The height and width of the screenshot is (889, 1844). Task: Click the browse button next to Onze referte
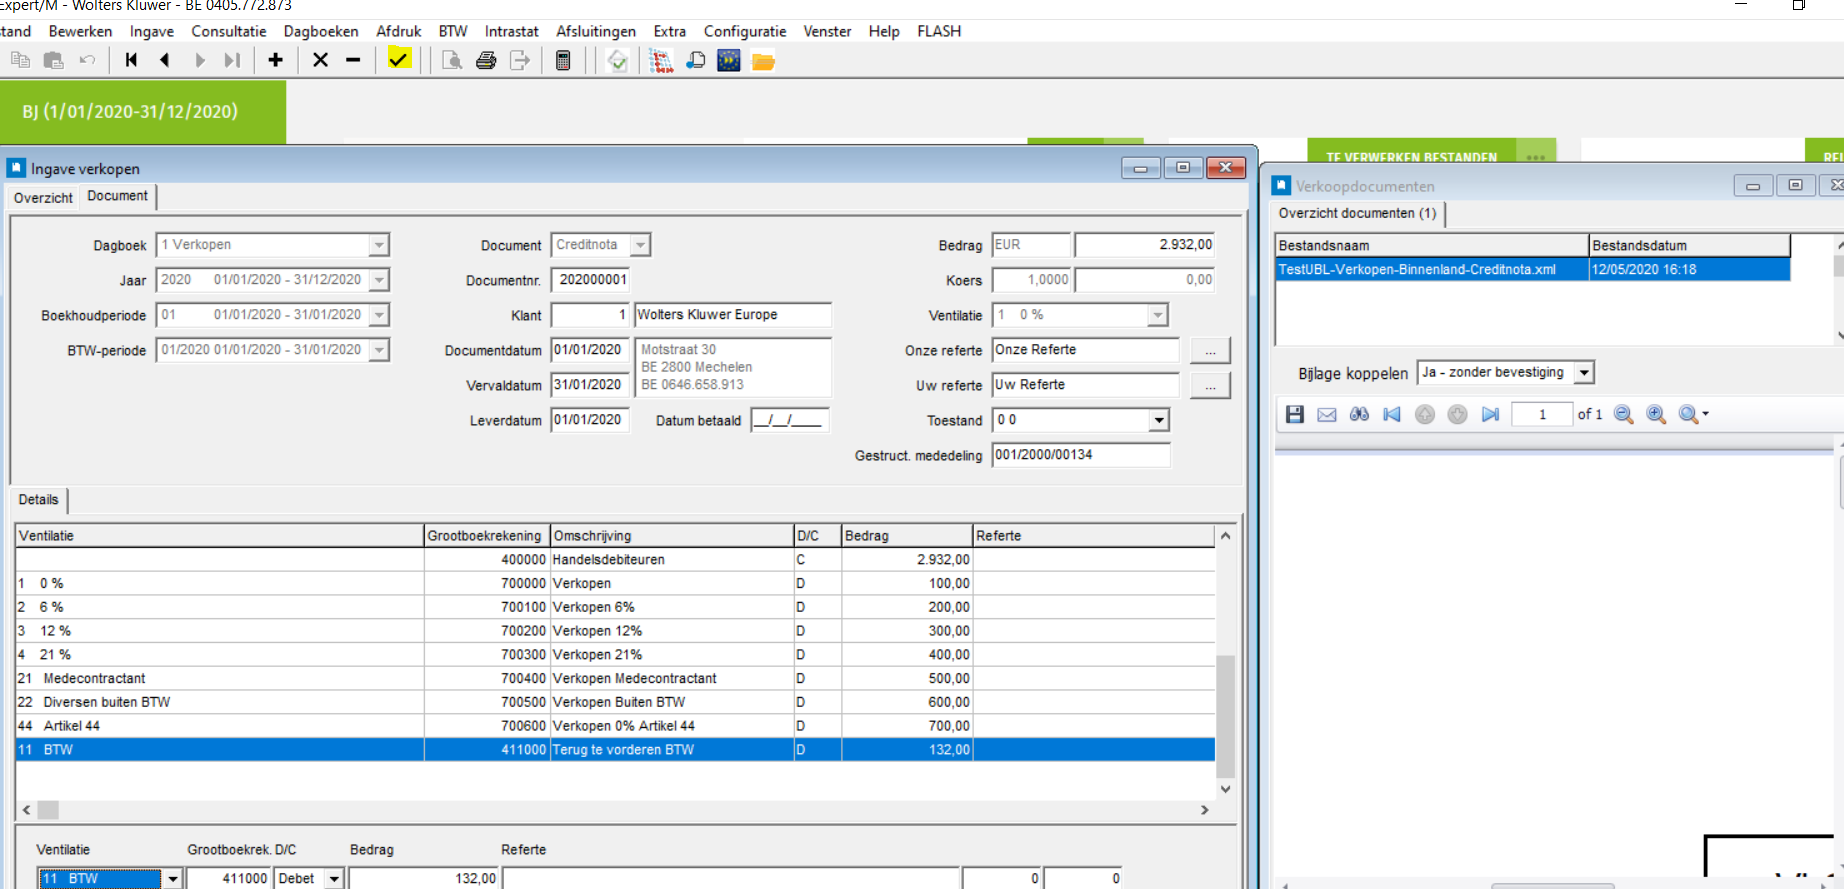(x=1210, y=351)
